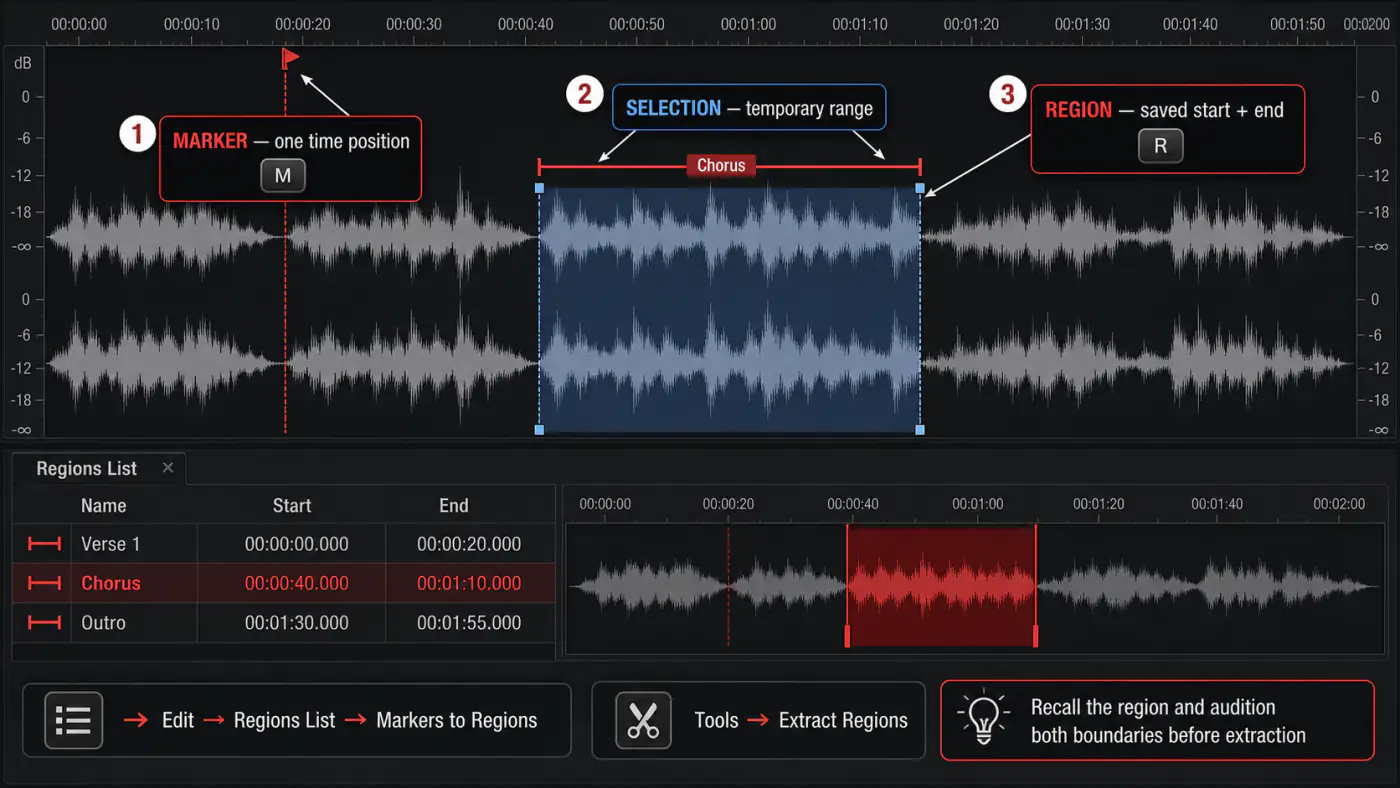
Task: Click Chorus start time 00:00:40.000
Action: 297,583
